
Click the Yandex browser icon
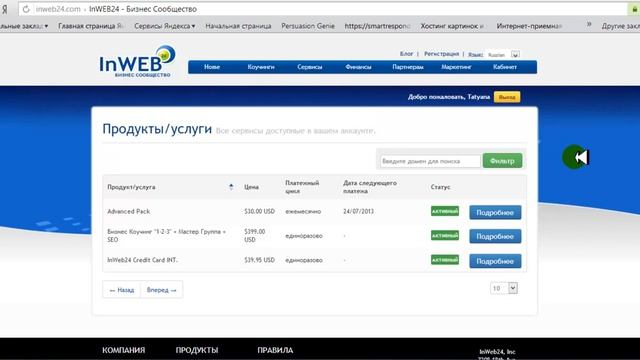4,9
